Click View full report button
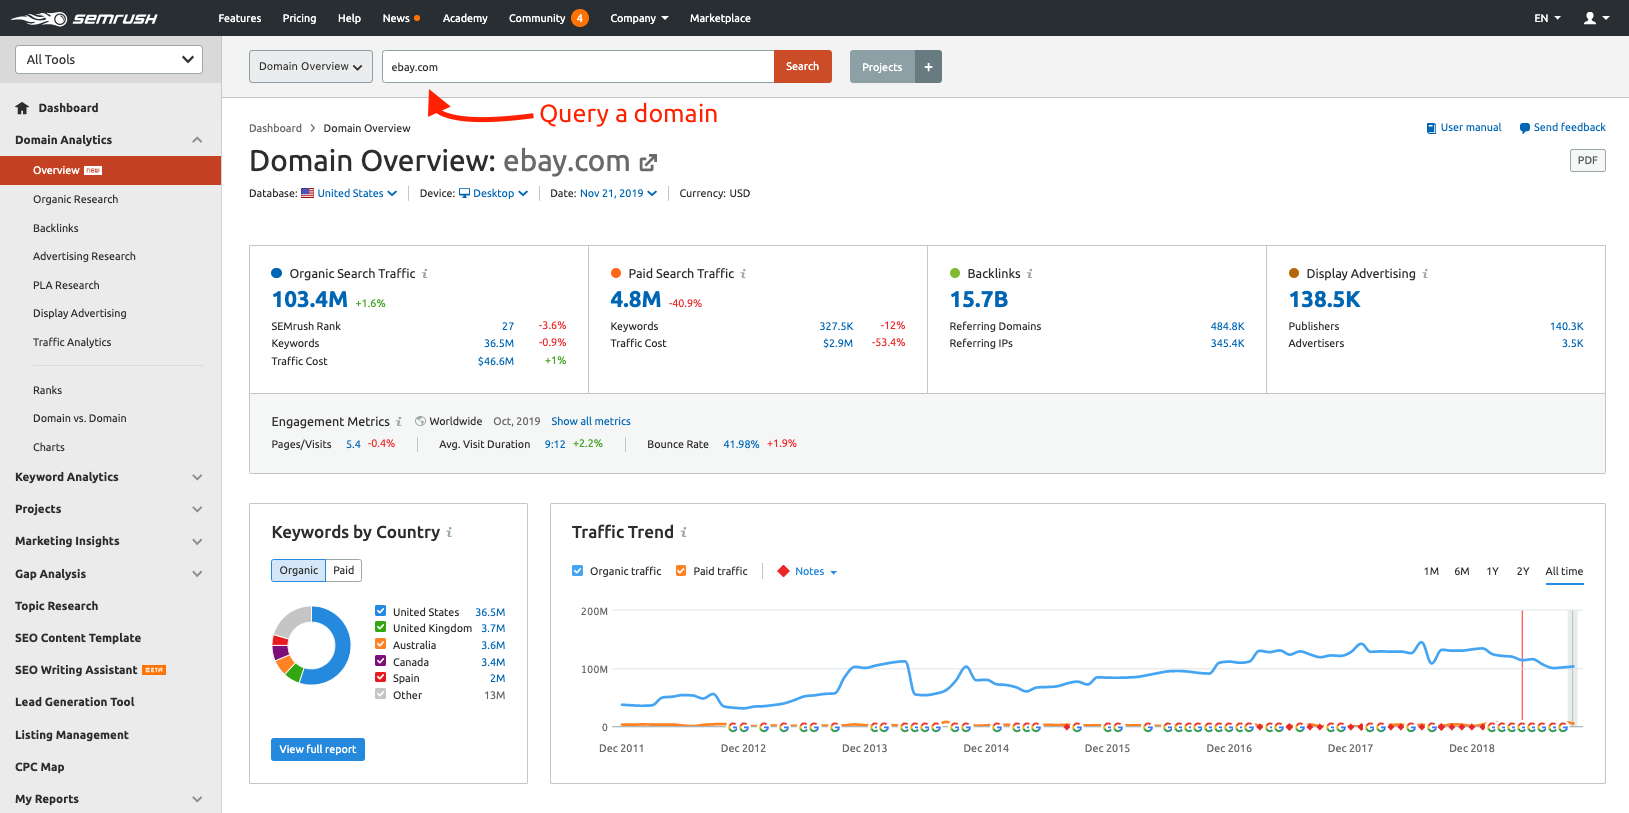This screenshot has height=813, width=1629. coord(318,749)
